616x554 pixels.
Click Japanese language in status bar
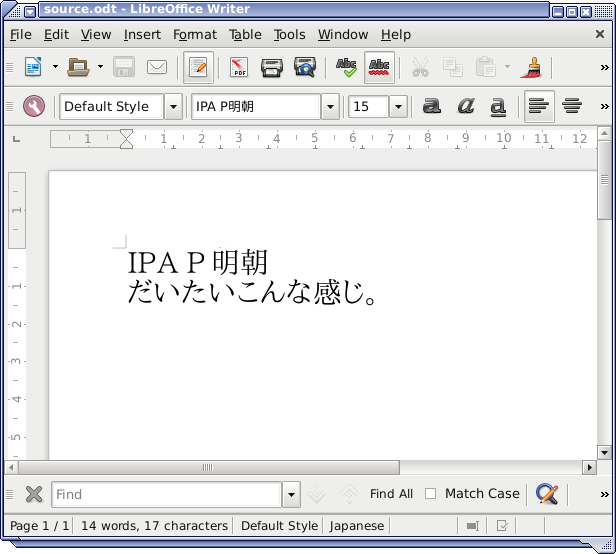pyautogui.click(x=357, y=526)
